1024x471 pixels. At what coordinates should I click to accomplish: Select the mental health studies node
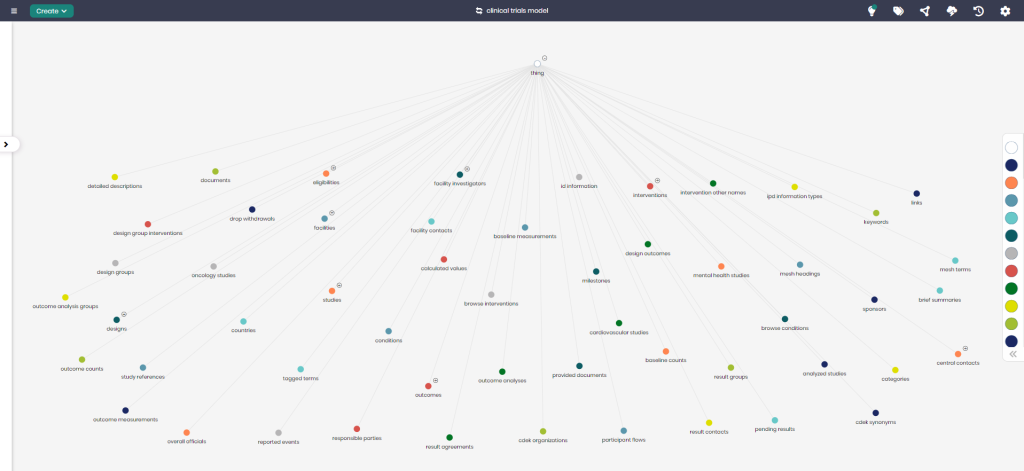(x=721, y=267)
